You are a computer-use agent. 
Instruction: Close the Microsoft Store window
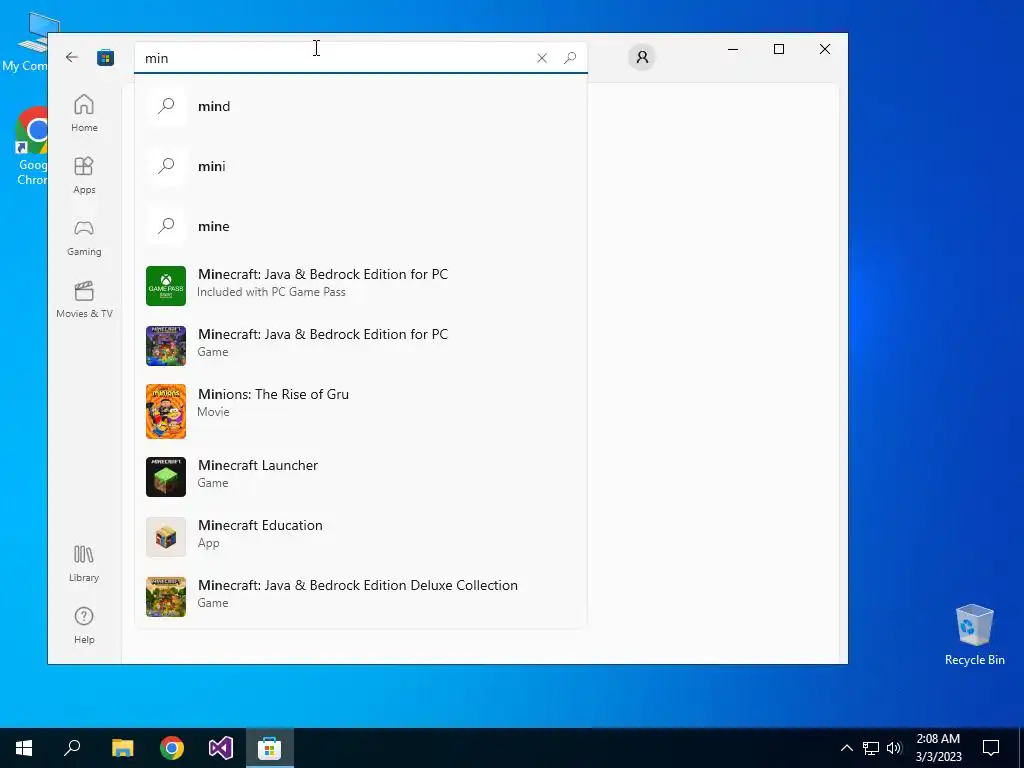click(825, 49)
